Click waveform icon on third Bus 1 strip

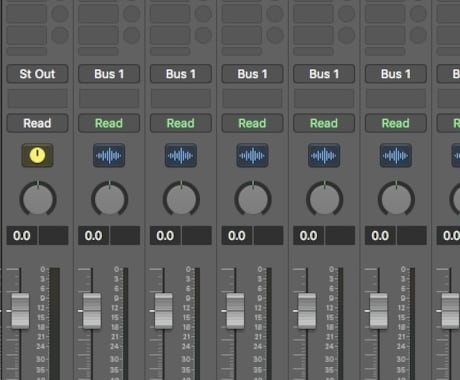252,155
